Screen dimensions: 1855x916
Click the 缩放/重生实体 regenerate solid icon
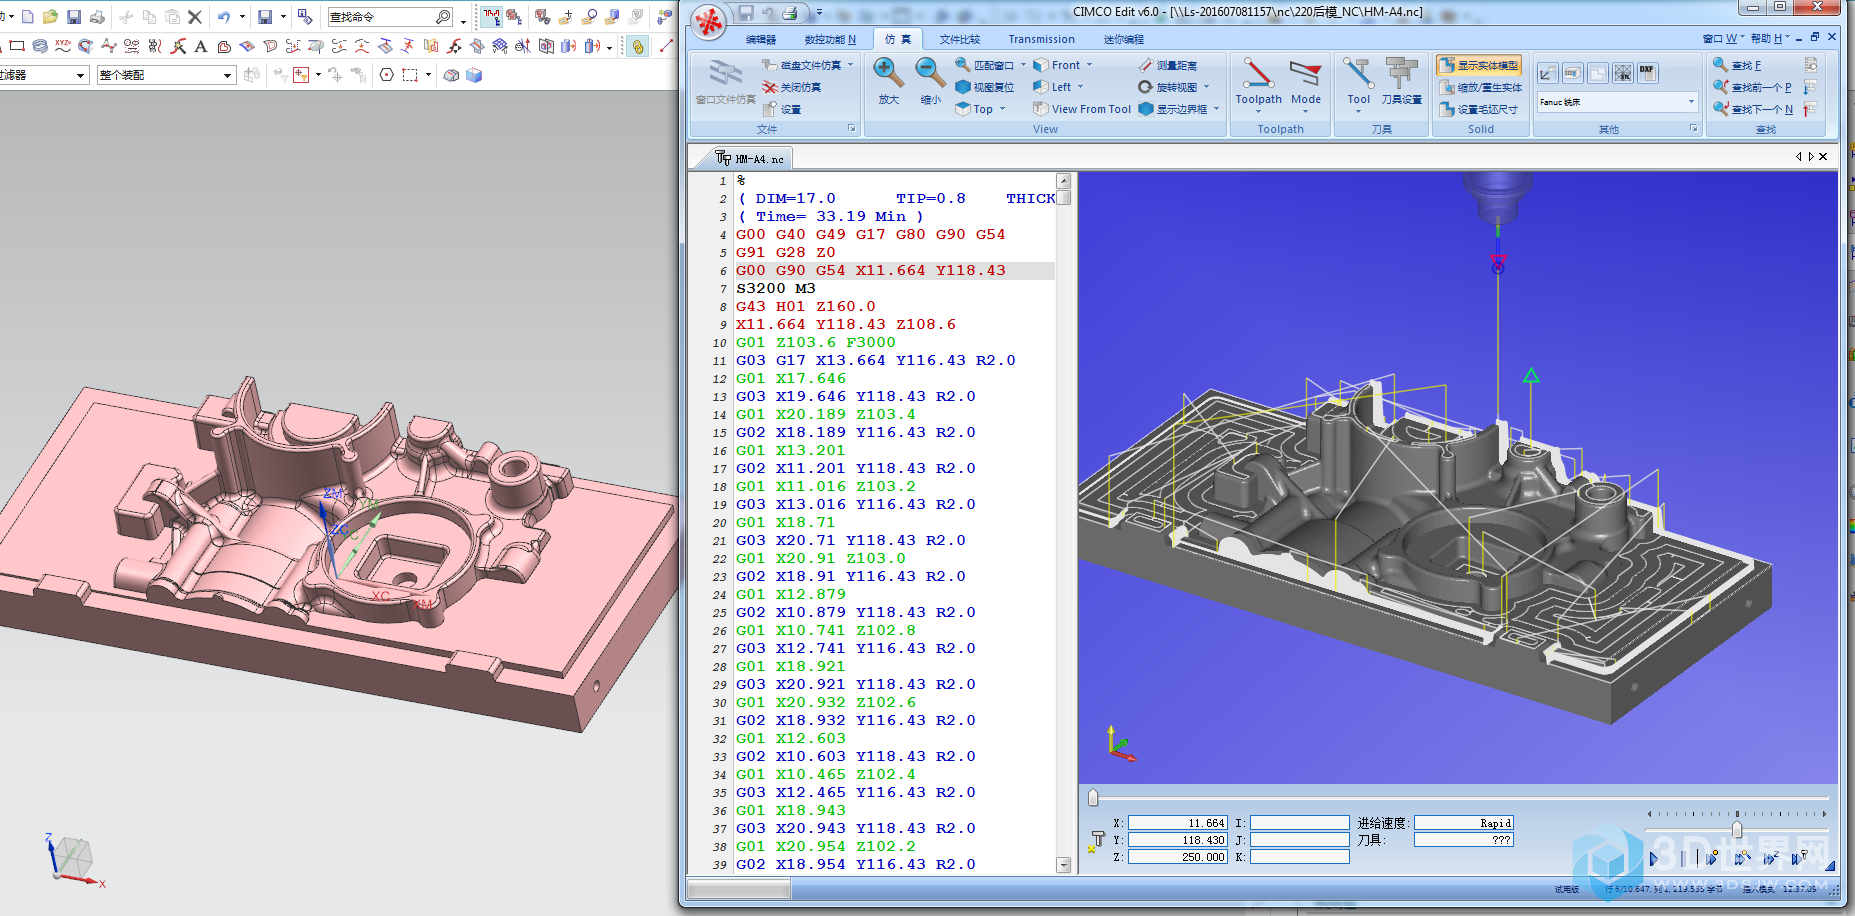pos(1446,87)
